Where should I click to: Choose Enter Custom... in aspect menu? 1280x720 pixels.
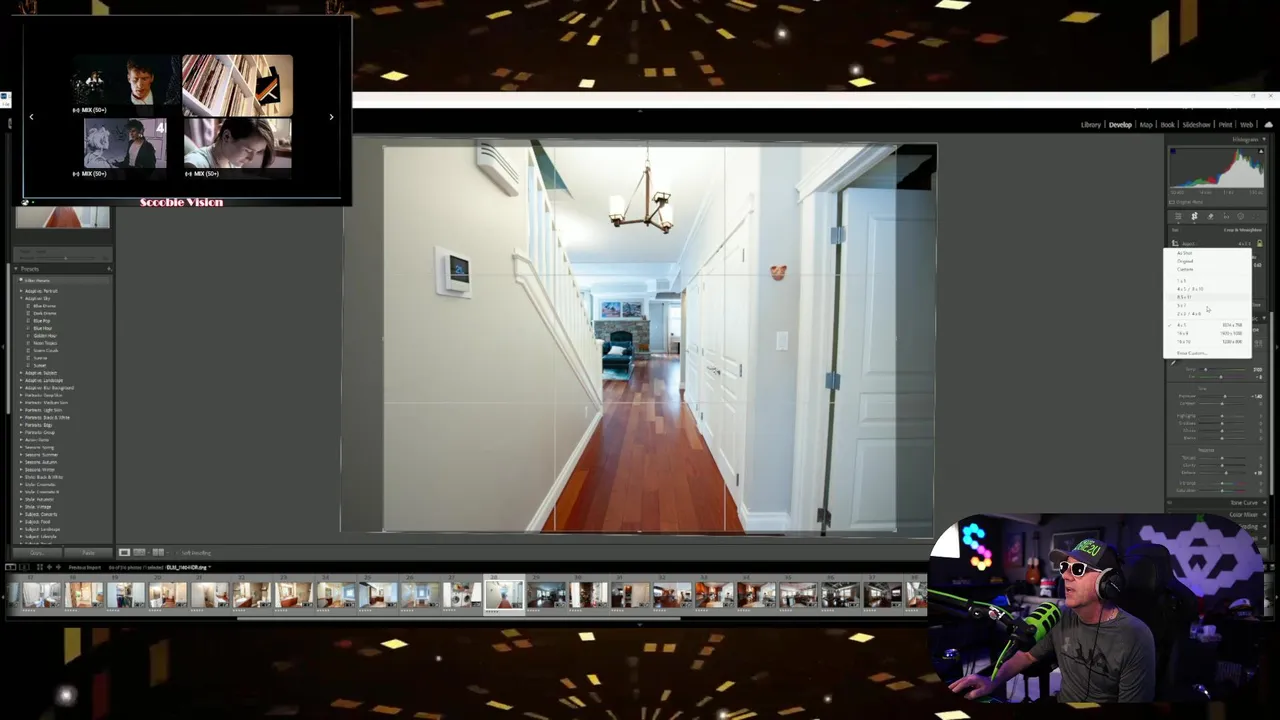click(x=1192, y=353)
